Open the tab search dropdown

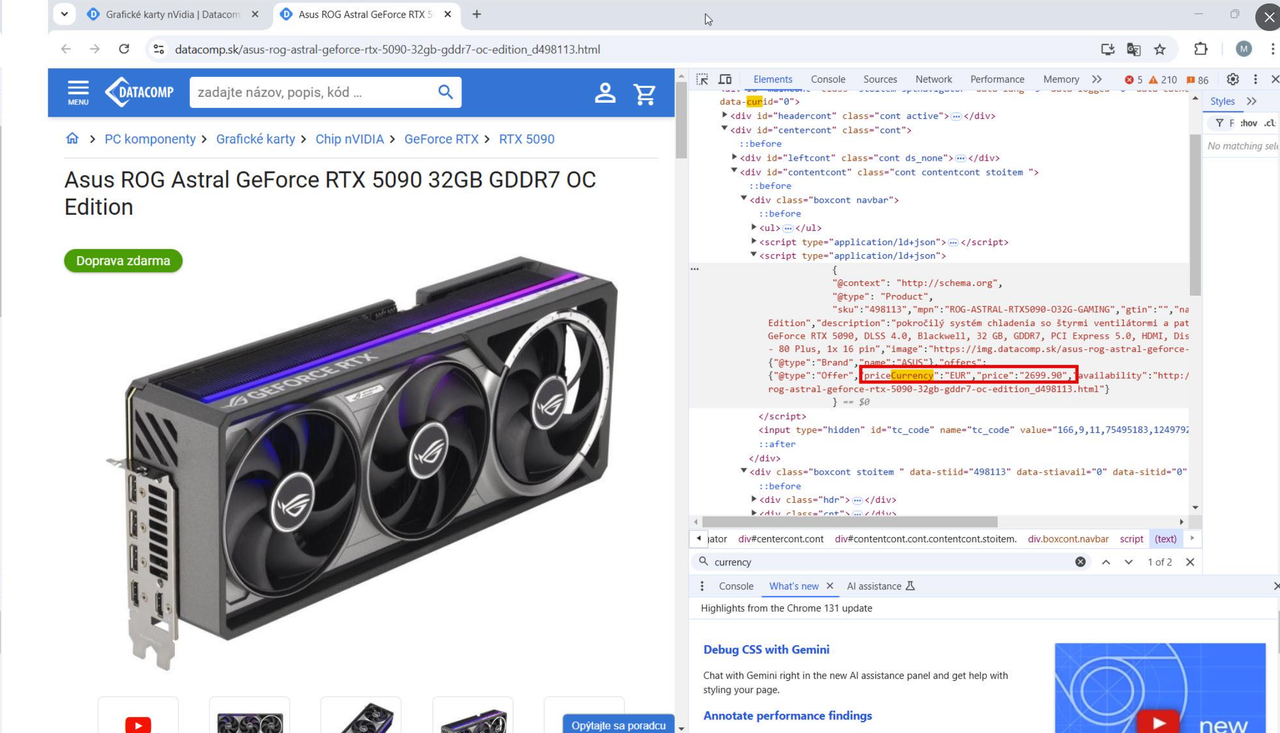[64, 14]
